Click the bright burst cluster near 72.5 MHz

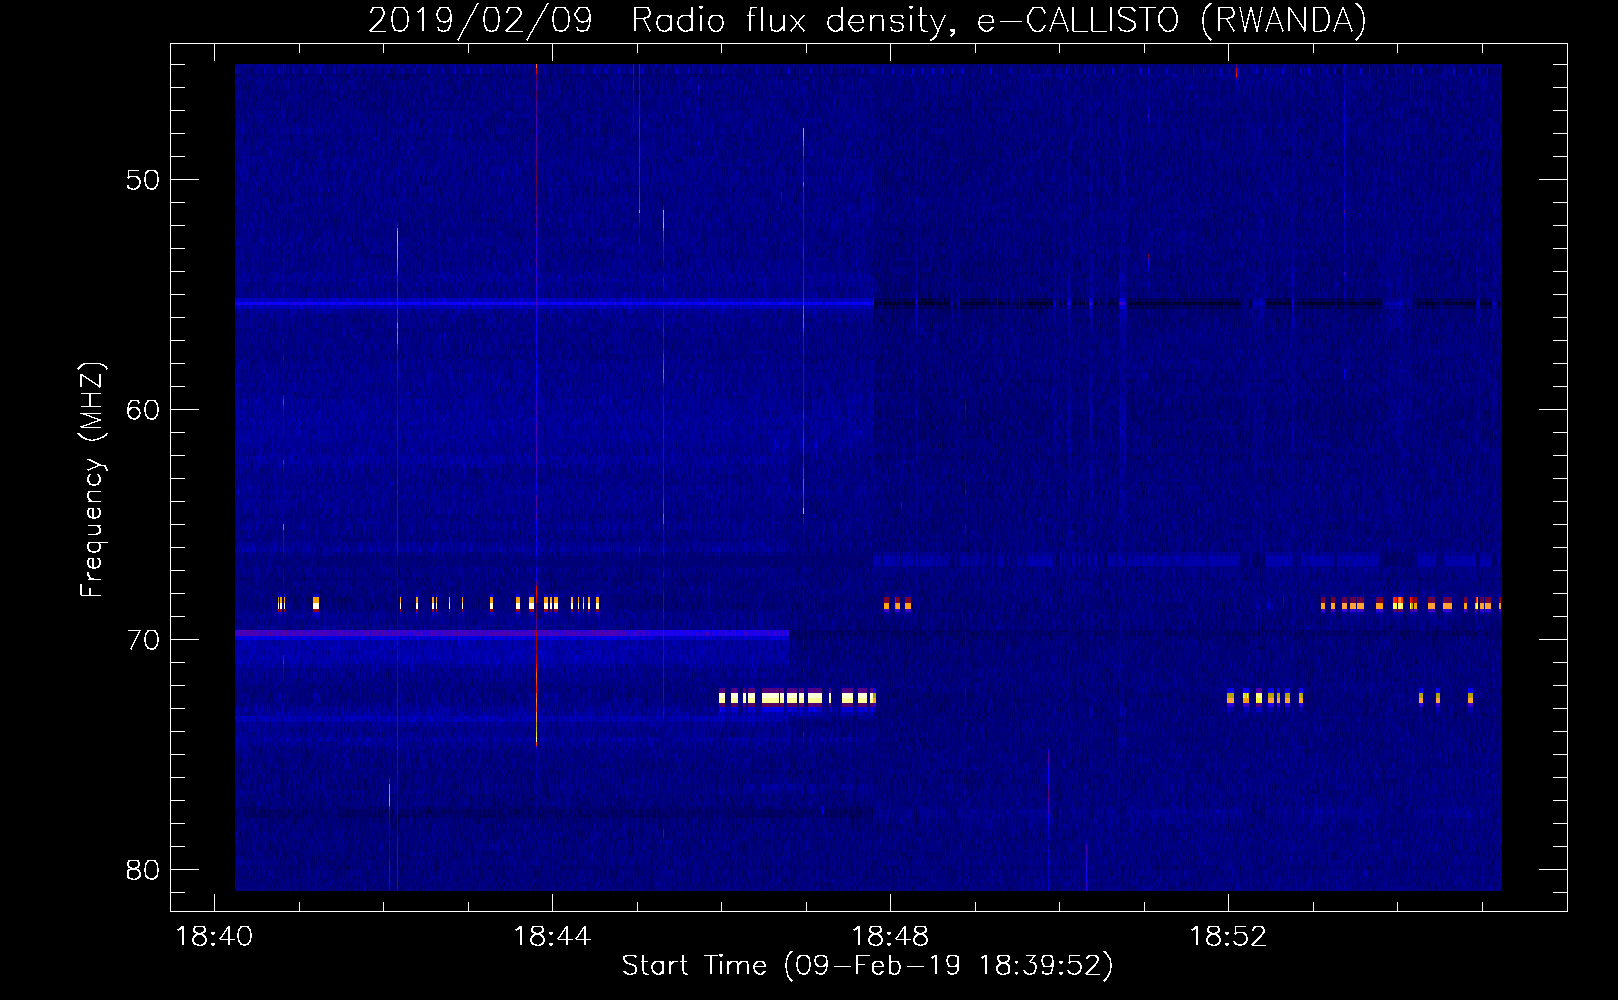click(x=797, y=698)
